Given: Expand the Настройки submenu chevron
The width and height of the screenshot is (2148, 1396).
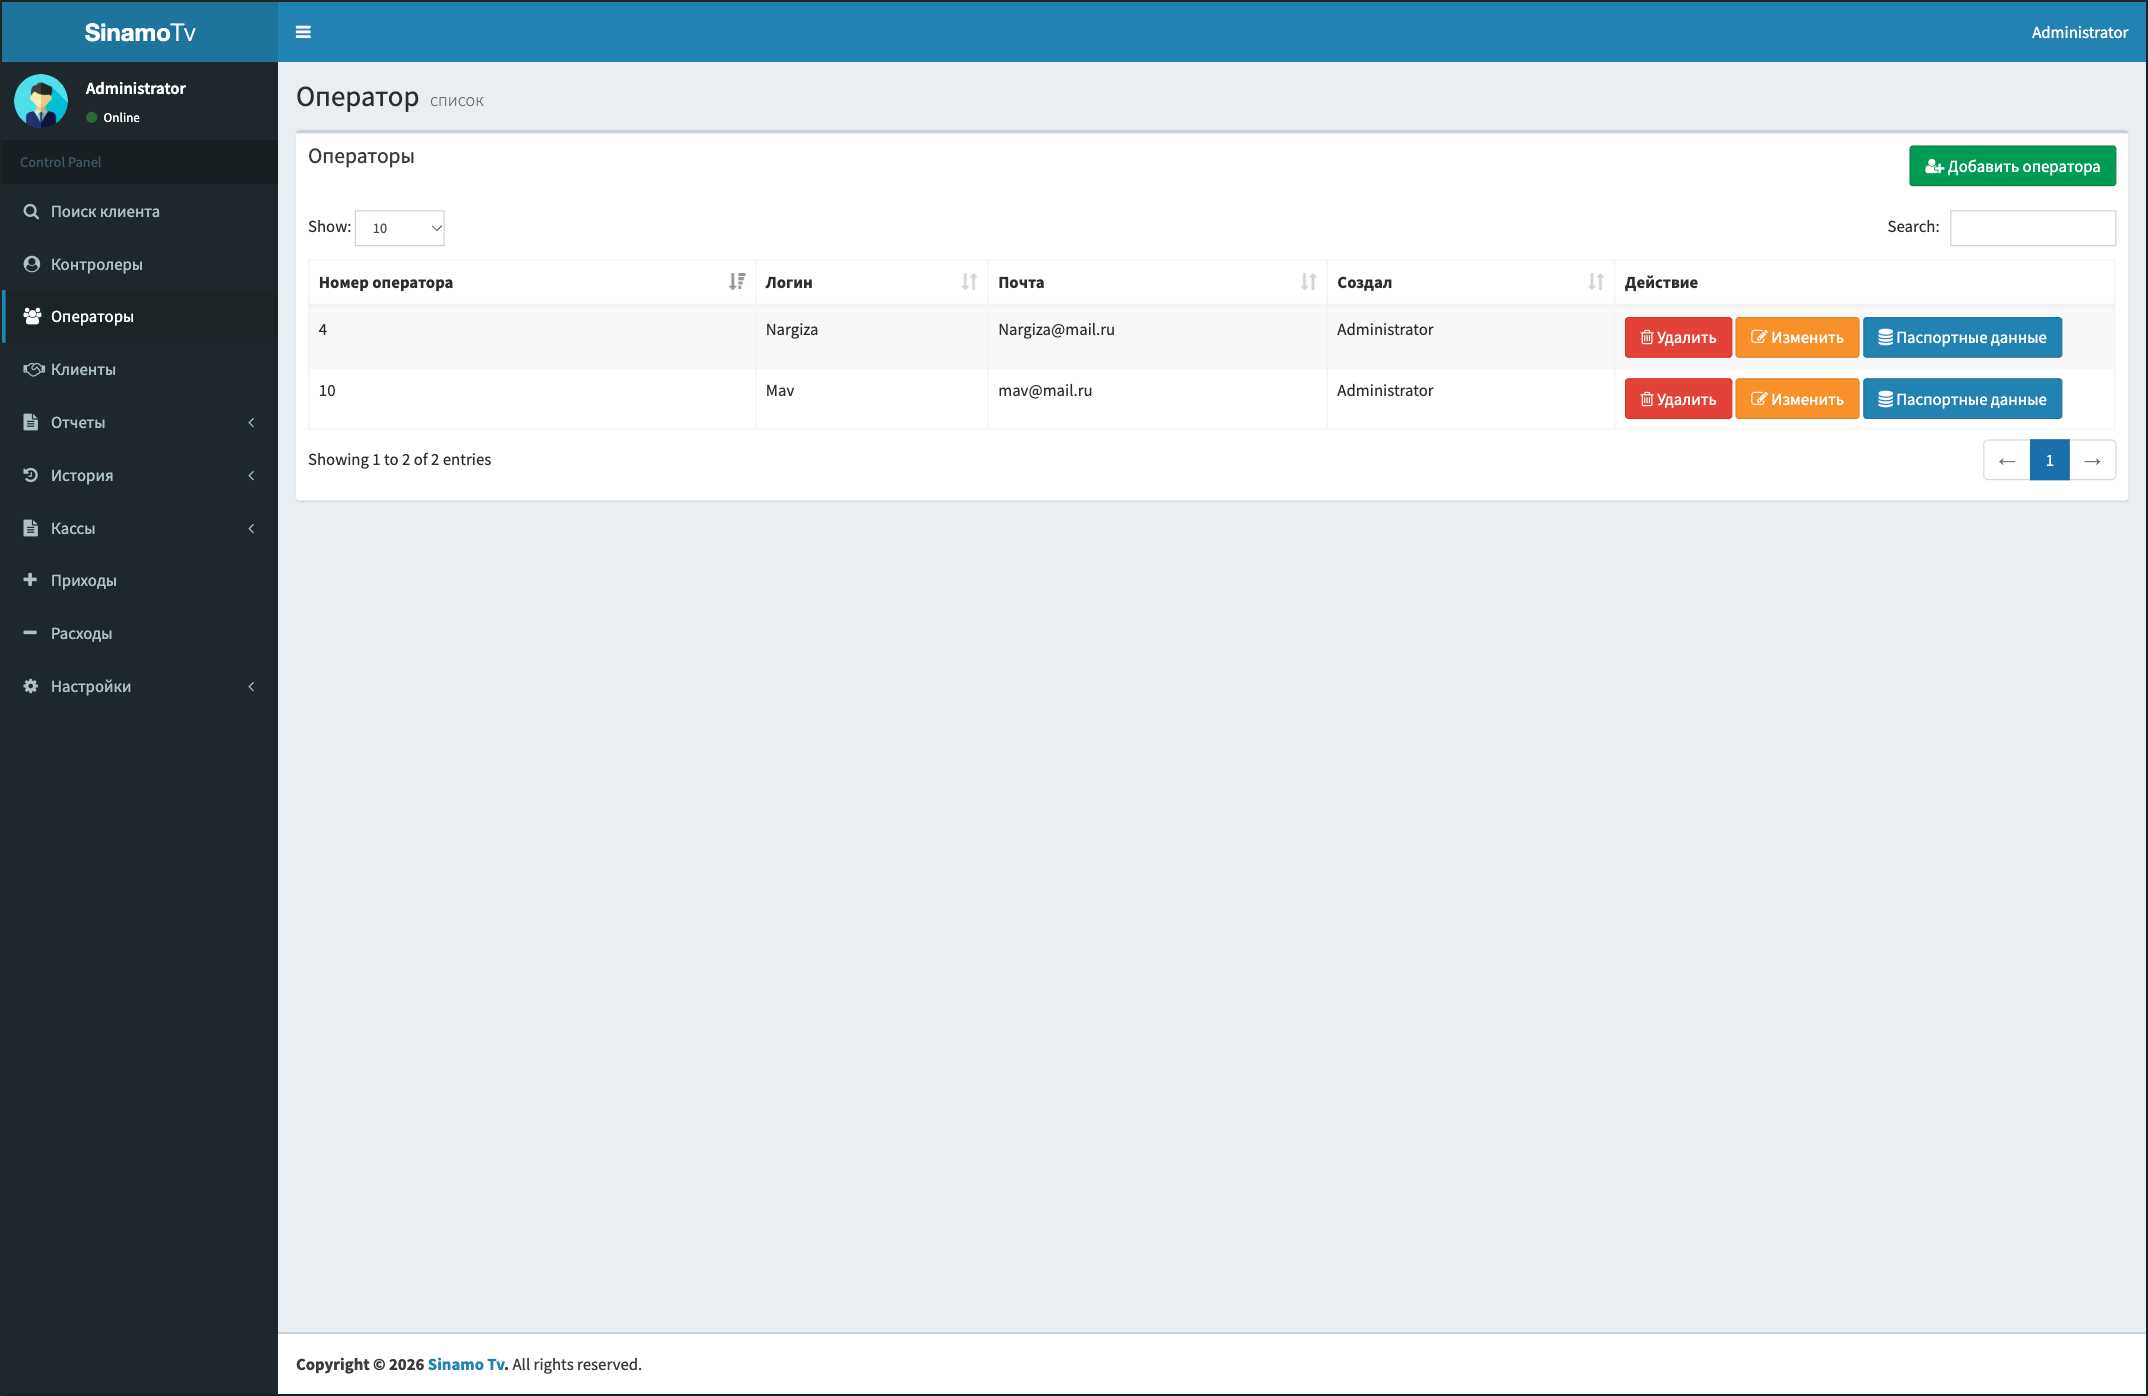Looking at the screenshot, I should point(251,686).
